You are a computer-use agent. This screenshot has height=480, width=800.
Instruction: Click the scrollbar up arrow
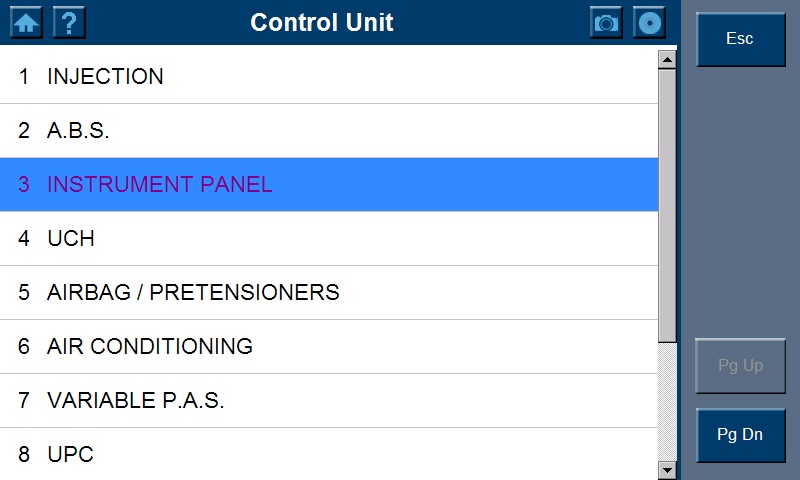point(667,59)
